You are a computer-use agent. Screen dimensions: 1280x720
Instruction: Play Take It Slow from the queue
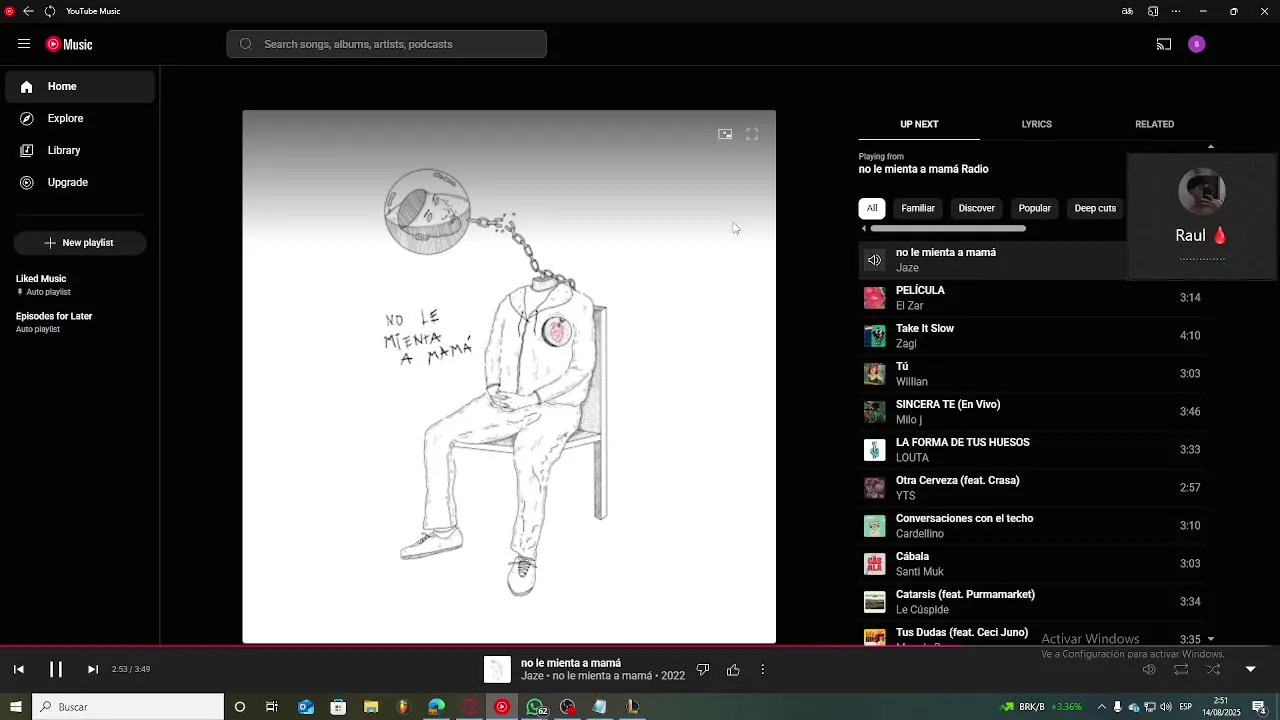tap(1032, 336)
